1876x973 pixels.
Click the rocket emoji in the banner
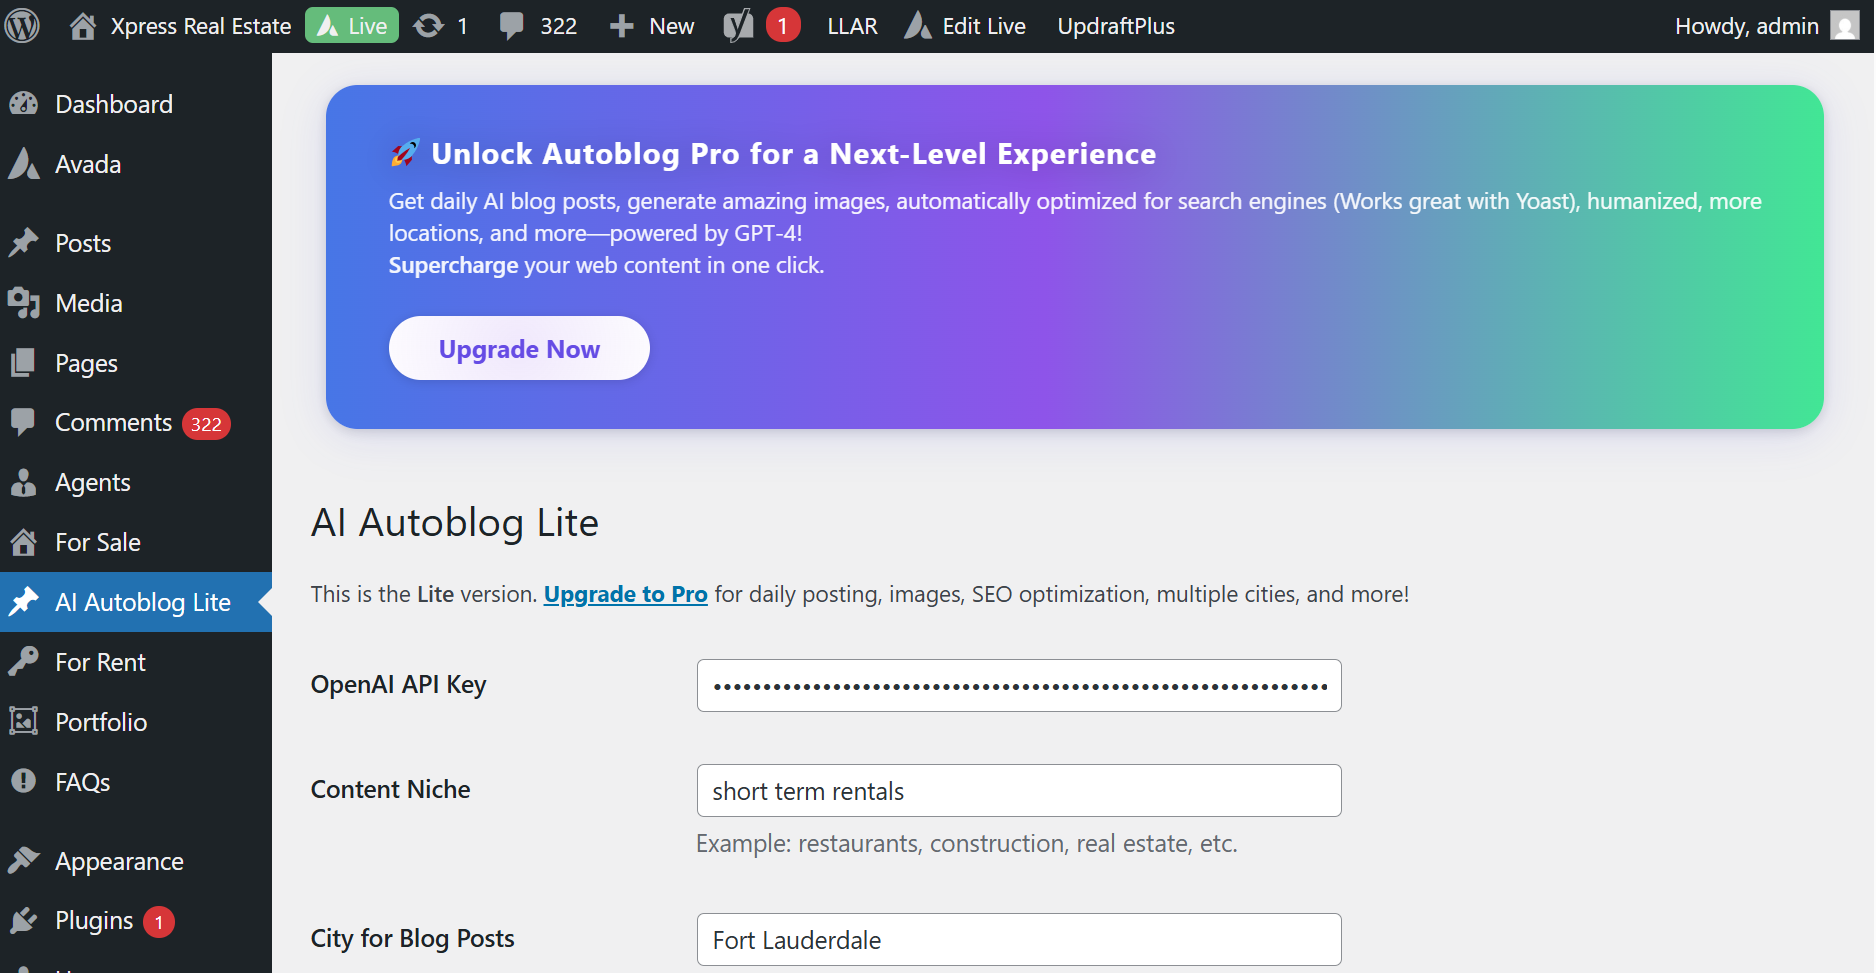click(x=405, y=153)
